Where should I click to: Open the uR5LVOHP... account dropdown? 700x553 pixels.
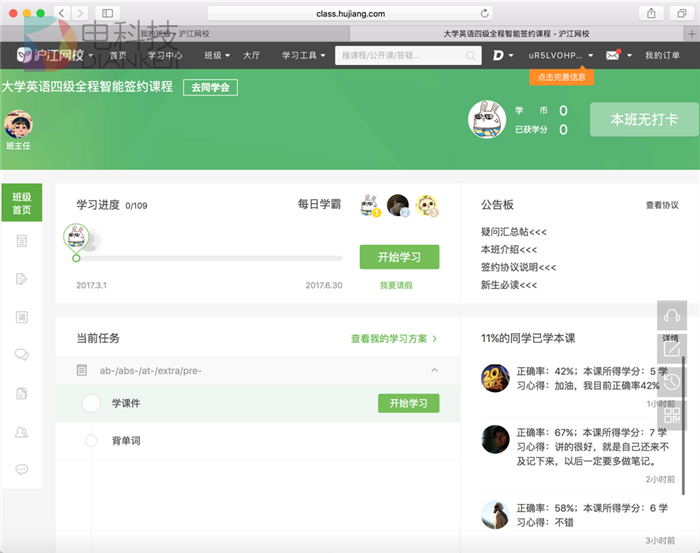[561, 55]
